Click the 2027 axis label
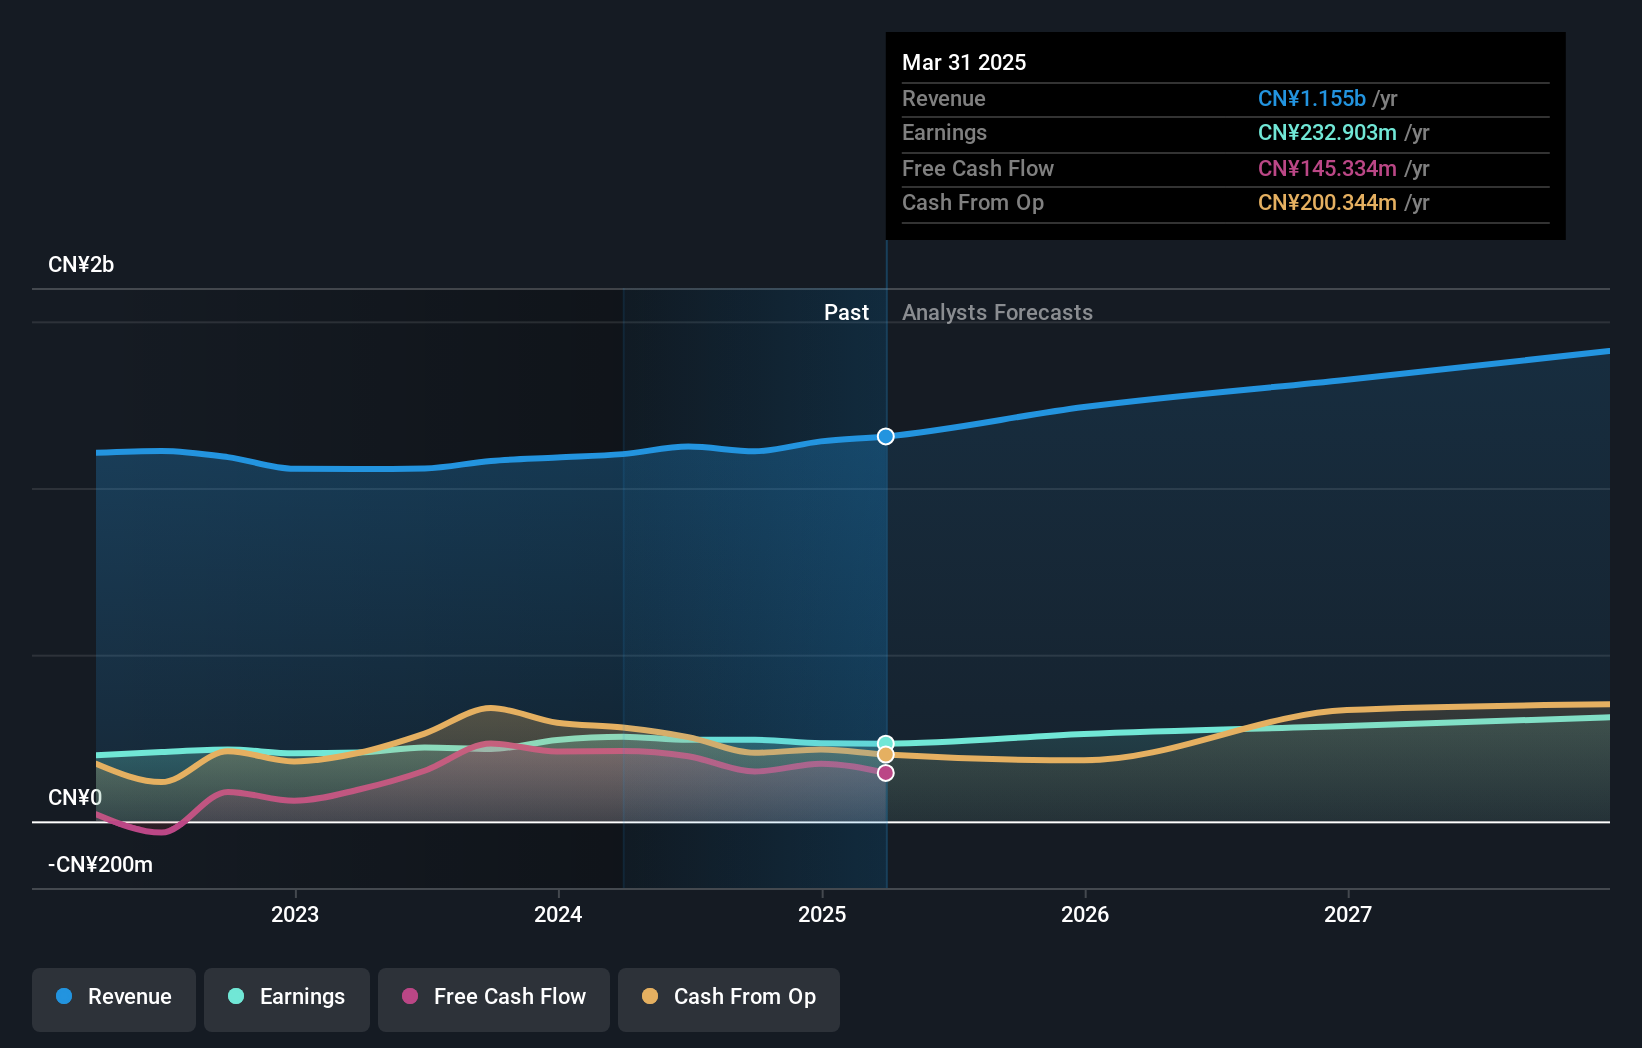Screen dimensions: 1642x1048 pos(1348,914)
